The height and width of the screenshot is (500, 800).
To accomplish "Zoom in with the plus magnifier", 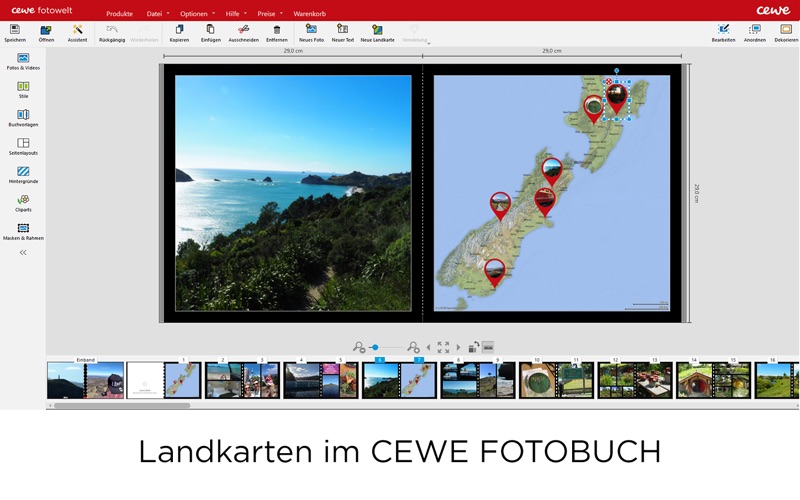I will click(x=413, y=347).
